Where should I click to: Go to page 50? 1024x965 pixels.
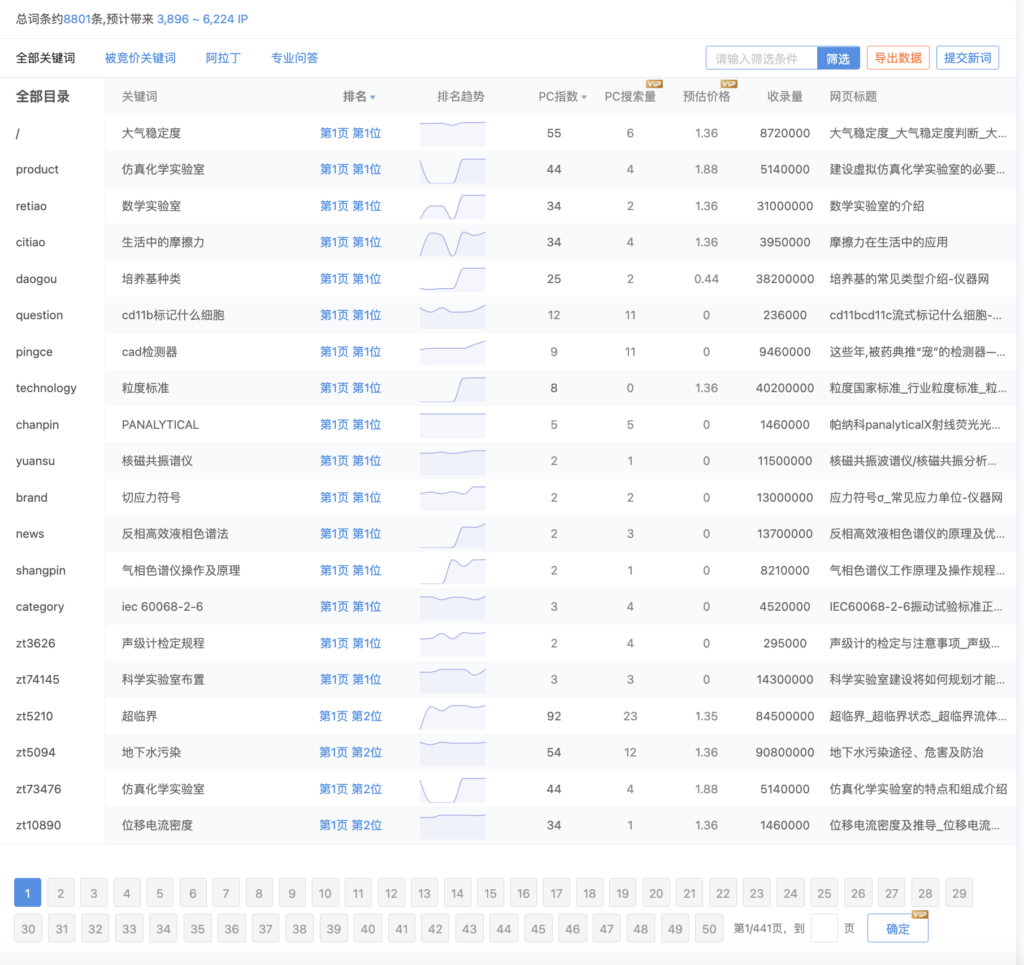coord(709,929)
